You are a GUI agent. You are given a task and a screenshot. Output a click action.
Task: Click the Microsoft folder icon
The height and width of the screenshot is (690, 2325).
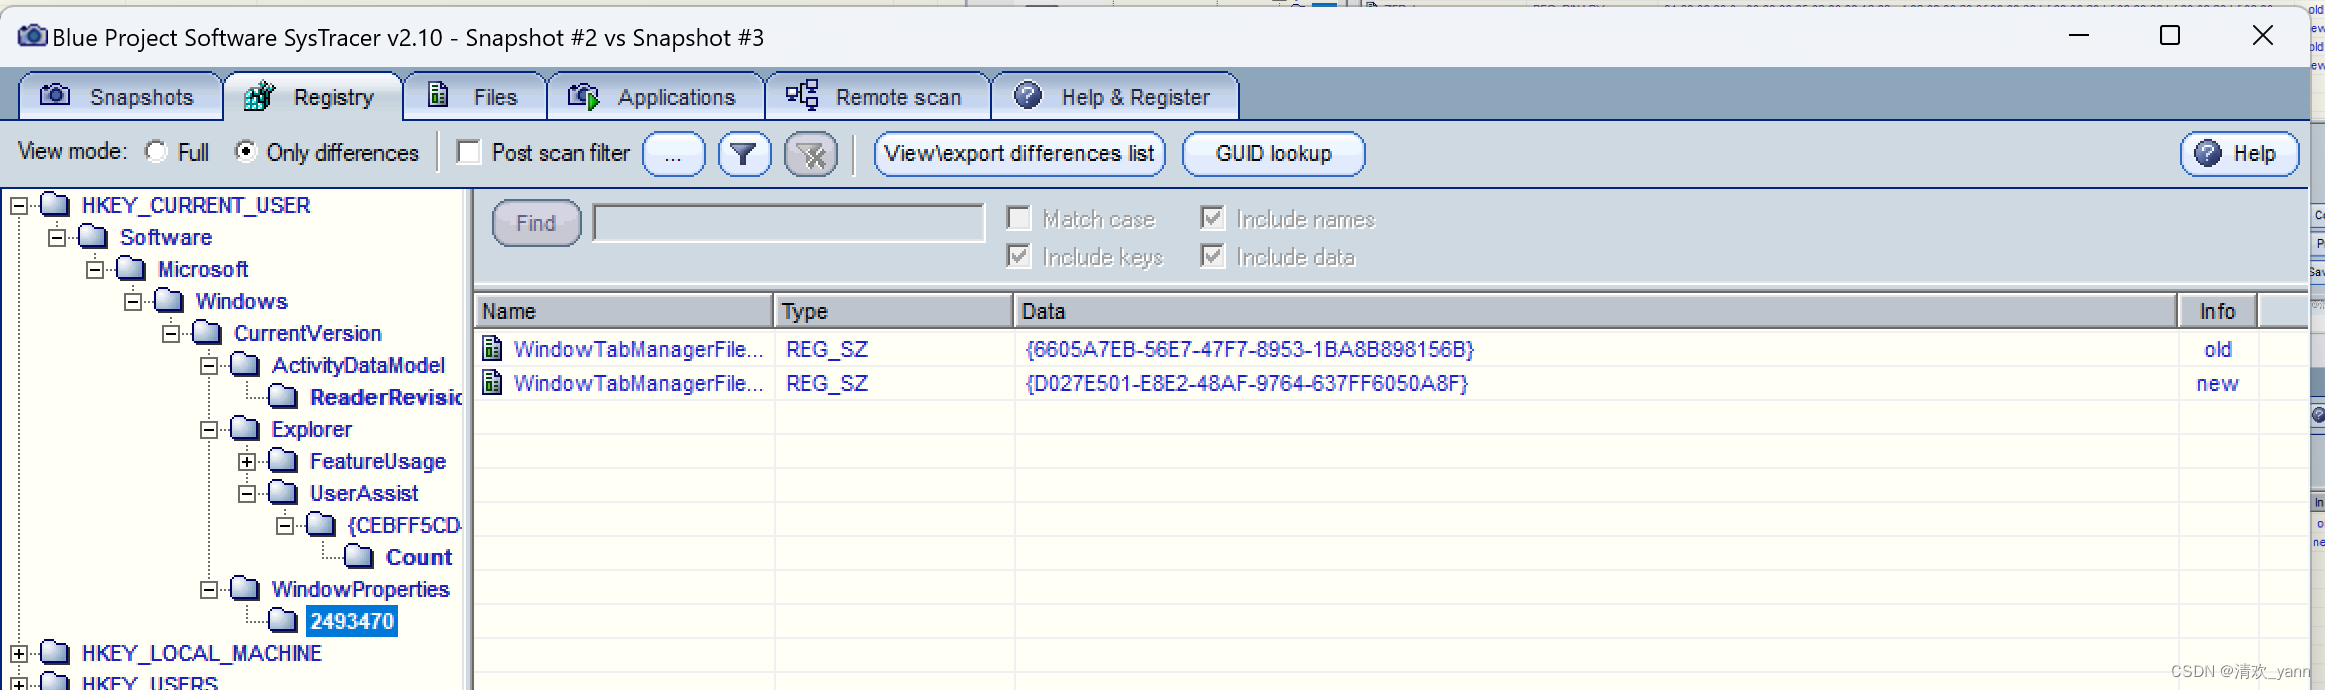[x=131, y=269]
